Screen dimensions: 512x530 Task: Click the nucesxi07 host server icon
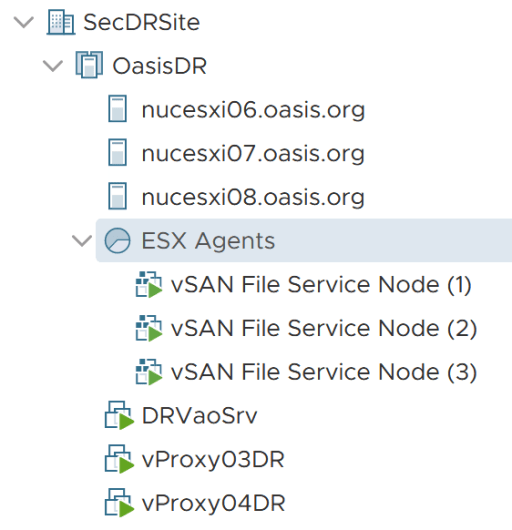(117, 152)
